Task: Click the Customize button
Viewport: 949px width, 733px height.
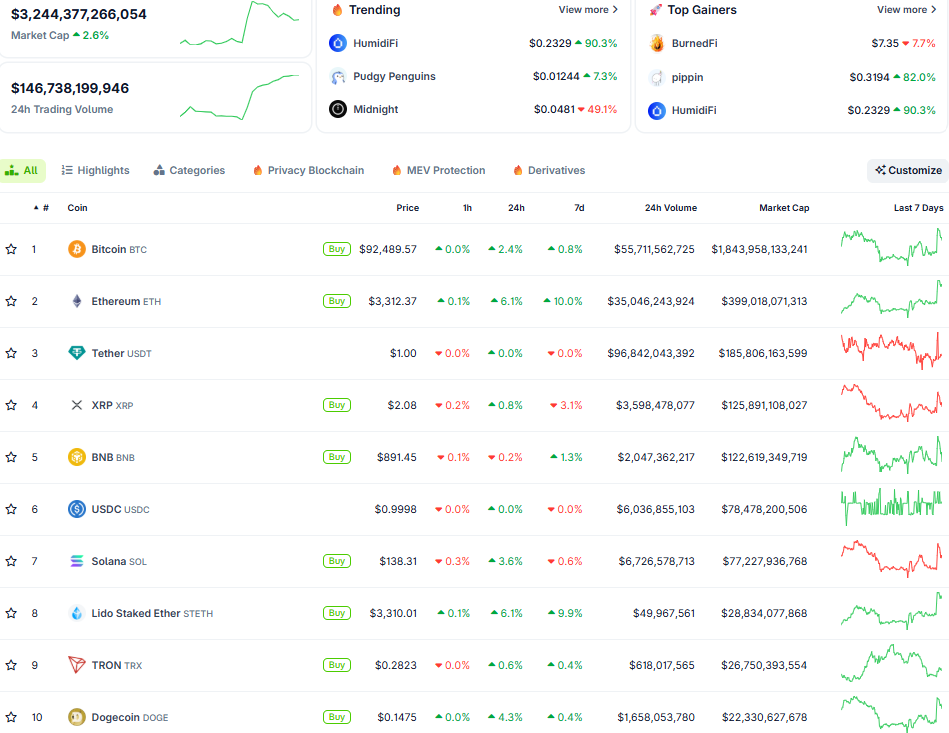Action: pyautogui.click(x=908, y=171)
